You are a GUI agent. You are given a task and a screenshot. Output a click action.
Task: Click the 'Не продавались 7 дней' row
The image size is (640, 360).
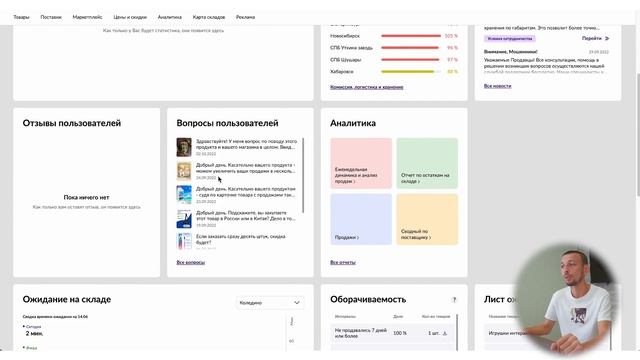pyautogui.click(x=393, y=333)
